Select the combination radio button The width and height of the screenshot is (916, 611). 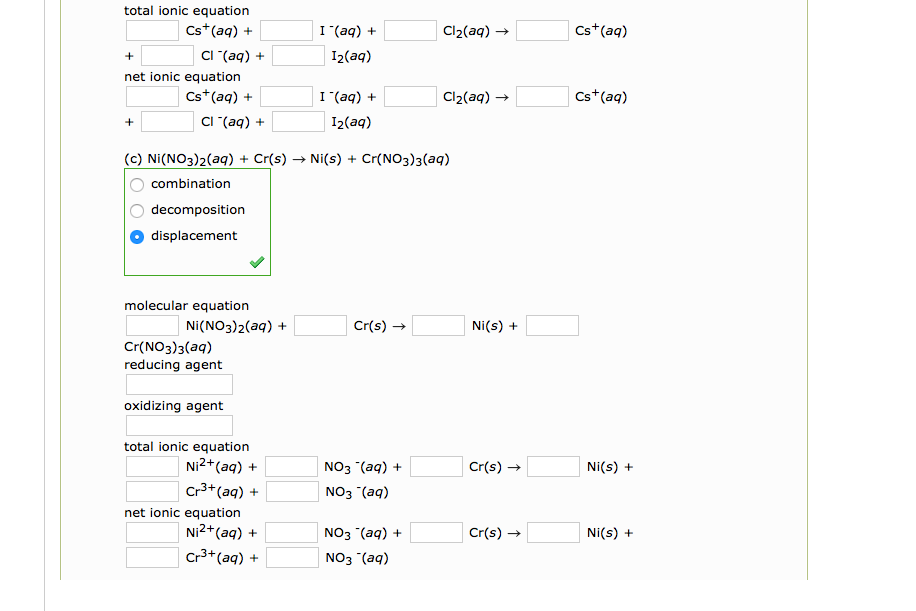[x=136, y=184]
